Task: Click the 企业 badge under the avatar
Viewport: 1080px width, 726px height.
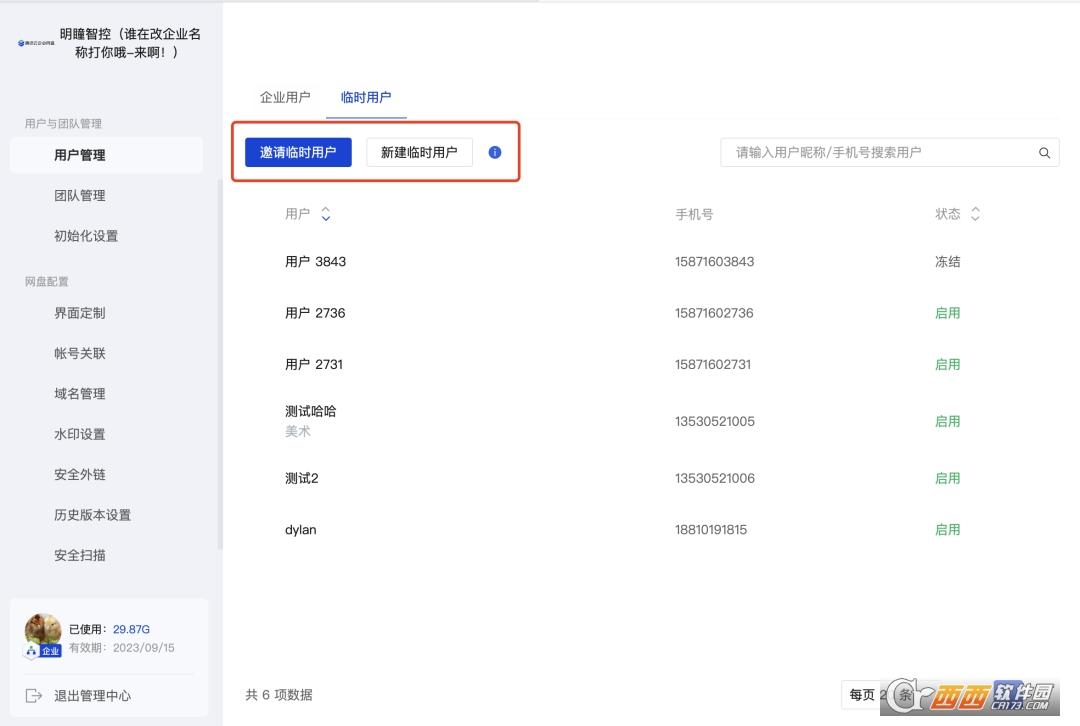Action: tap(50, 651)
